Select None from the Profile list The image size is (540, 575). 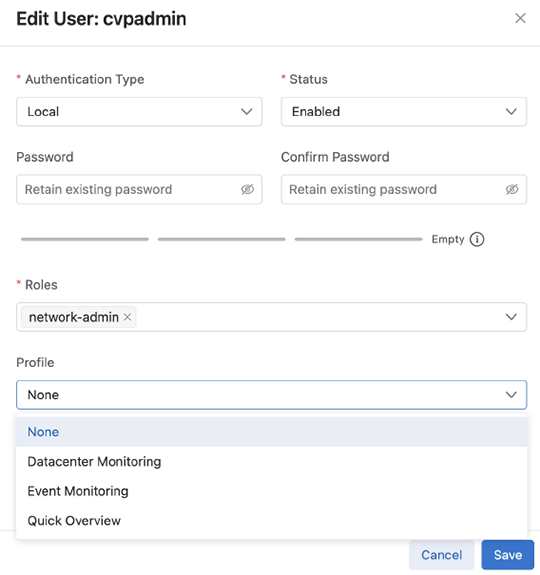(271, 432)
